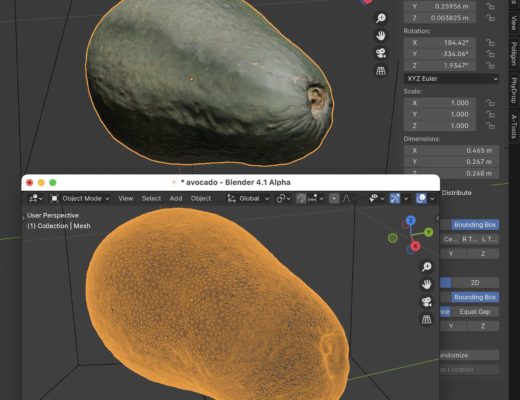520x400 pixels.
Task: Toggle perspective grid icon in back window
Action: coord(381,71)
